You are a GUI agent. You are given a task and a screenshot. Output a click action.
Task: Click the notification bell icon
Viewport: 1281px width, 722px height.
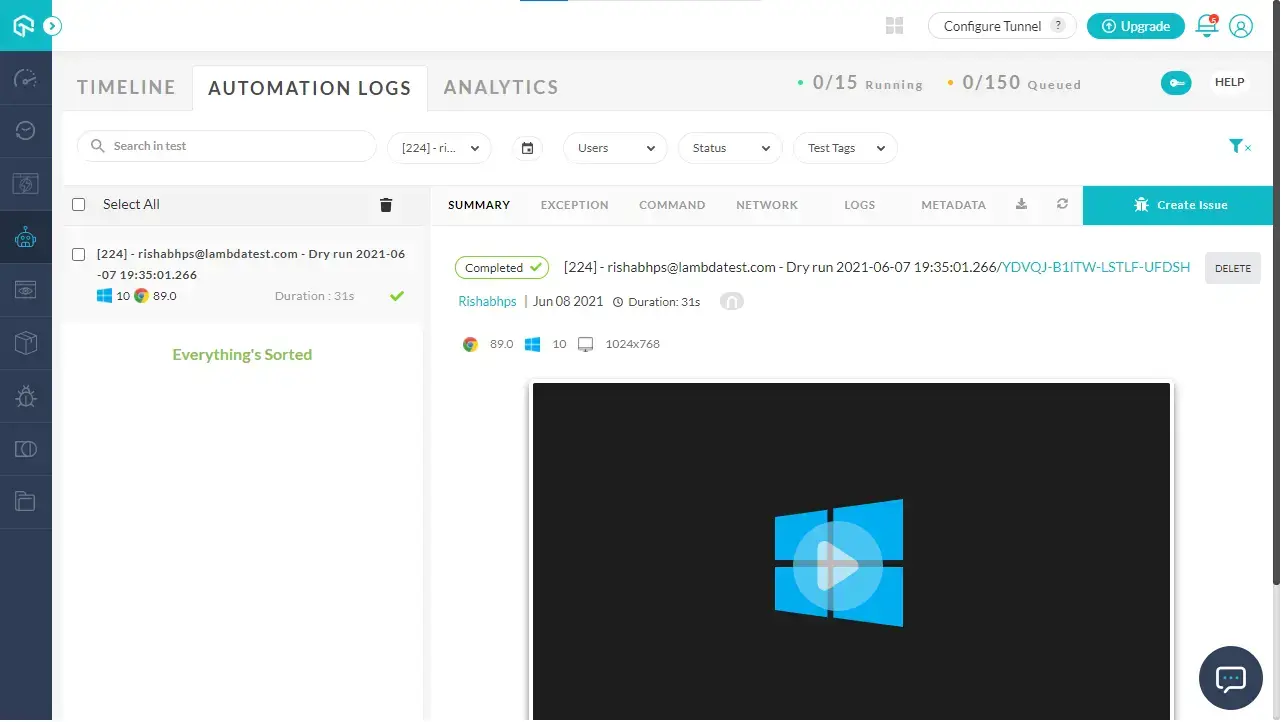tap(1207, 26)
